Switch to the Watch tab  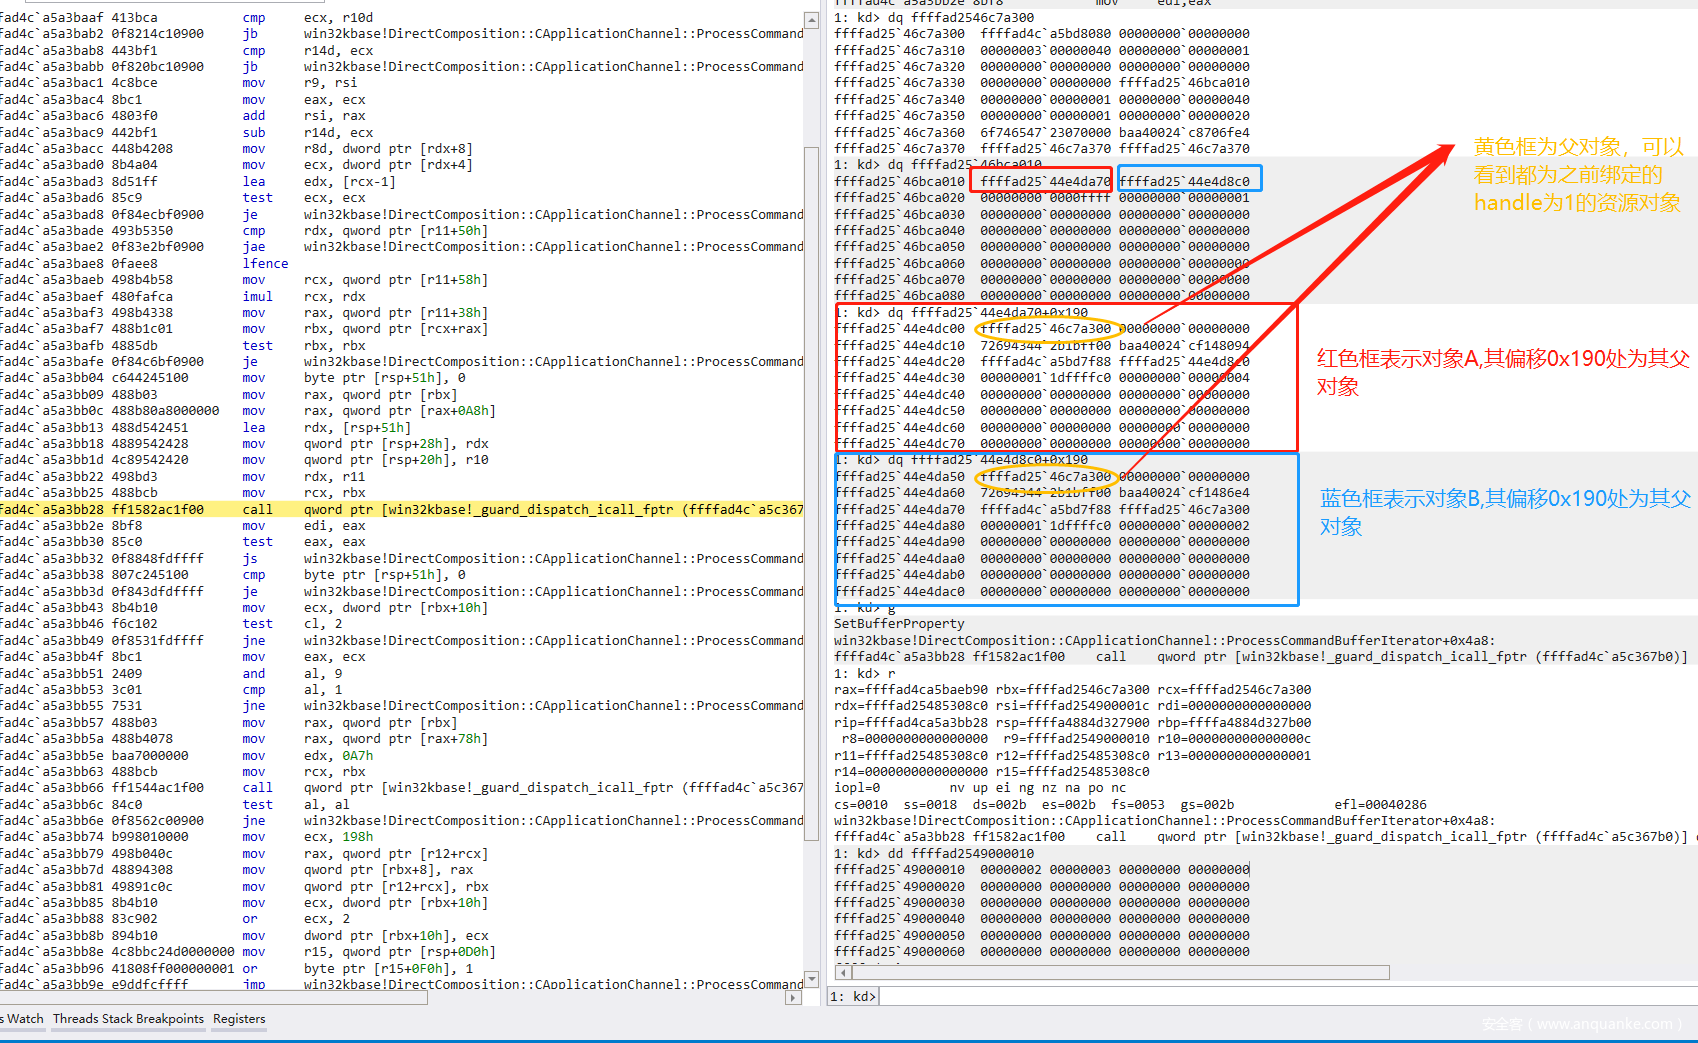[x=25, y=1019]
